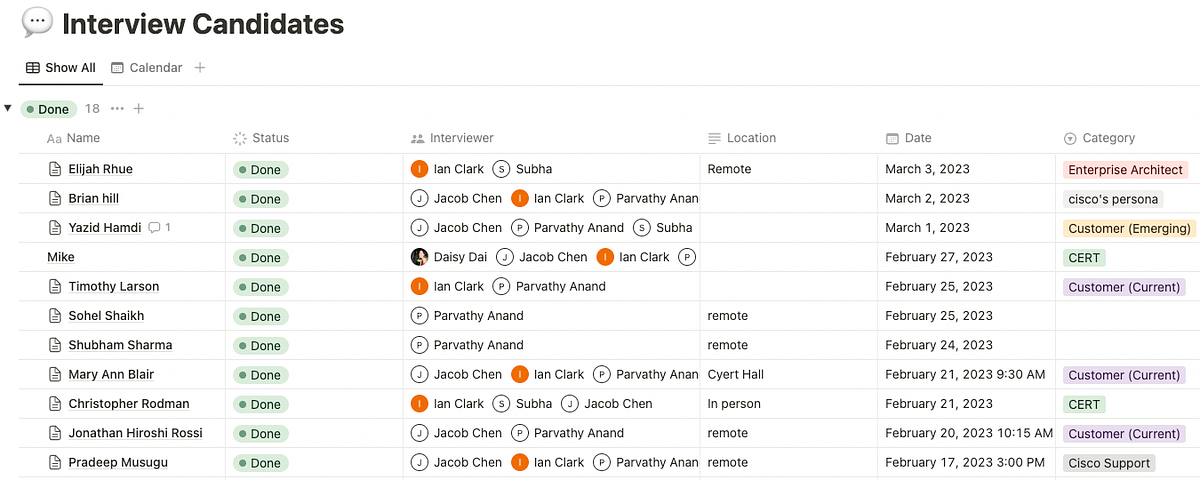Click the Interviewer column people icon
1200x480 pixels.
click(x=418, y=139)
